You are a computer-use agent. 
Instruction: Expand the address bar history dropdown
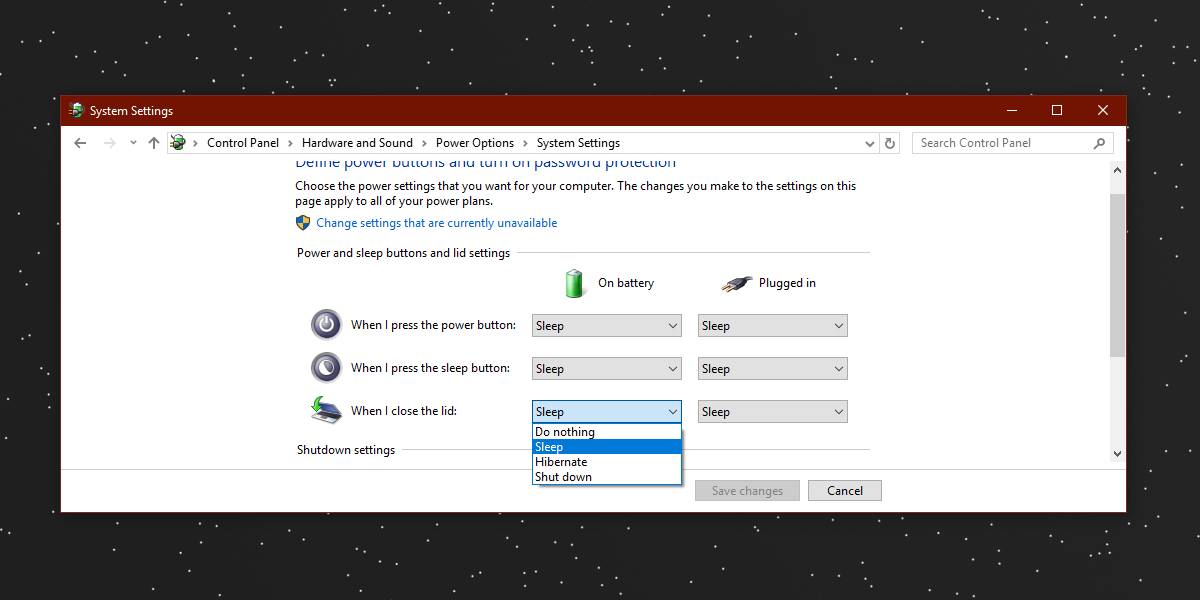[870, 143]
